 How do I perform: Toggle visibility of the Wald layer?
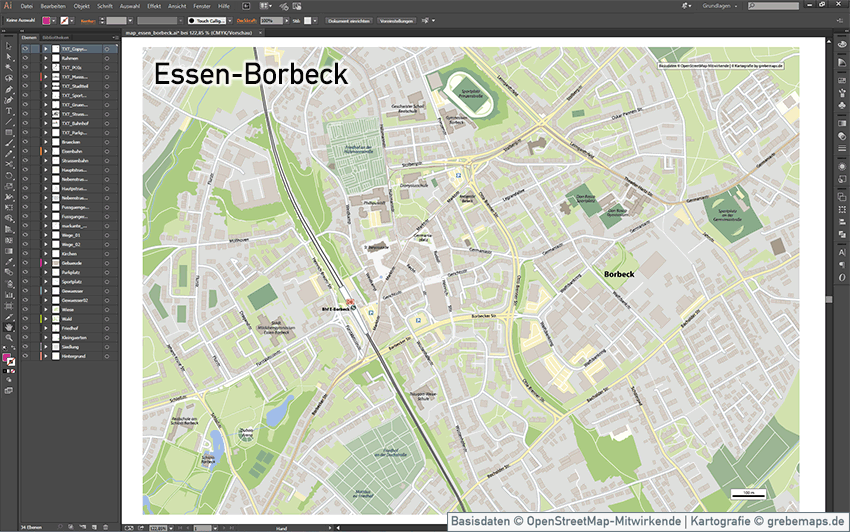point(26,319)
